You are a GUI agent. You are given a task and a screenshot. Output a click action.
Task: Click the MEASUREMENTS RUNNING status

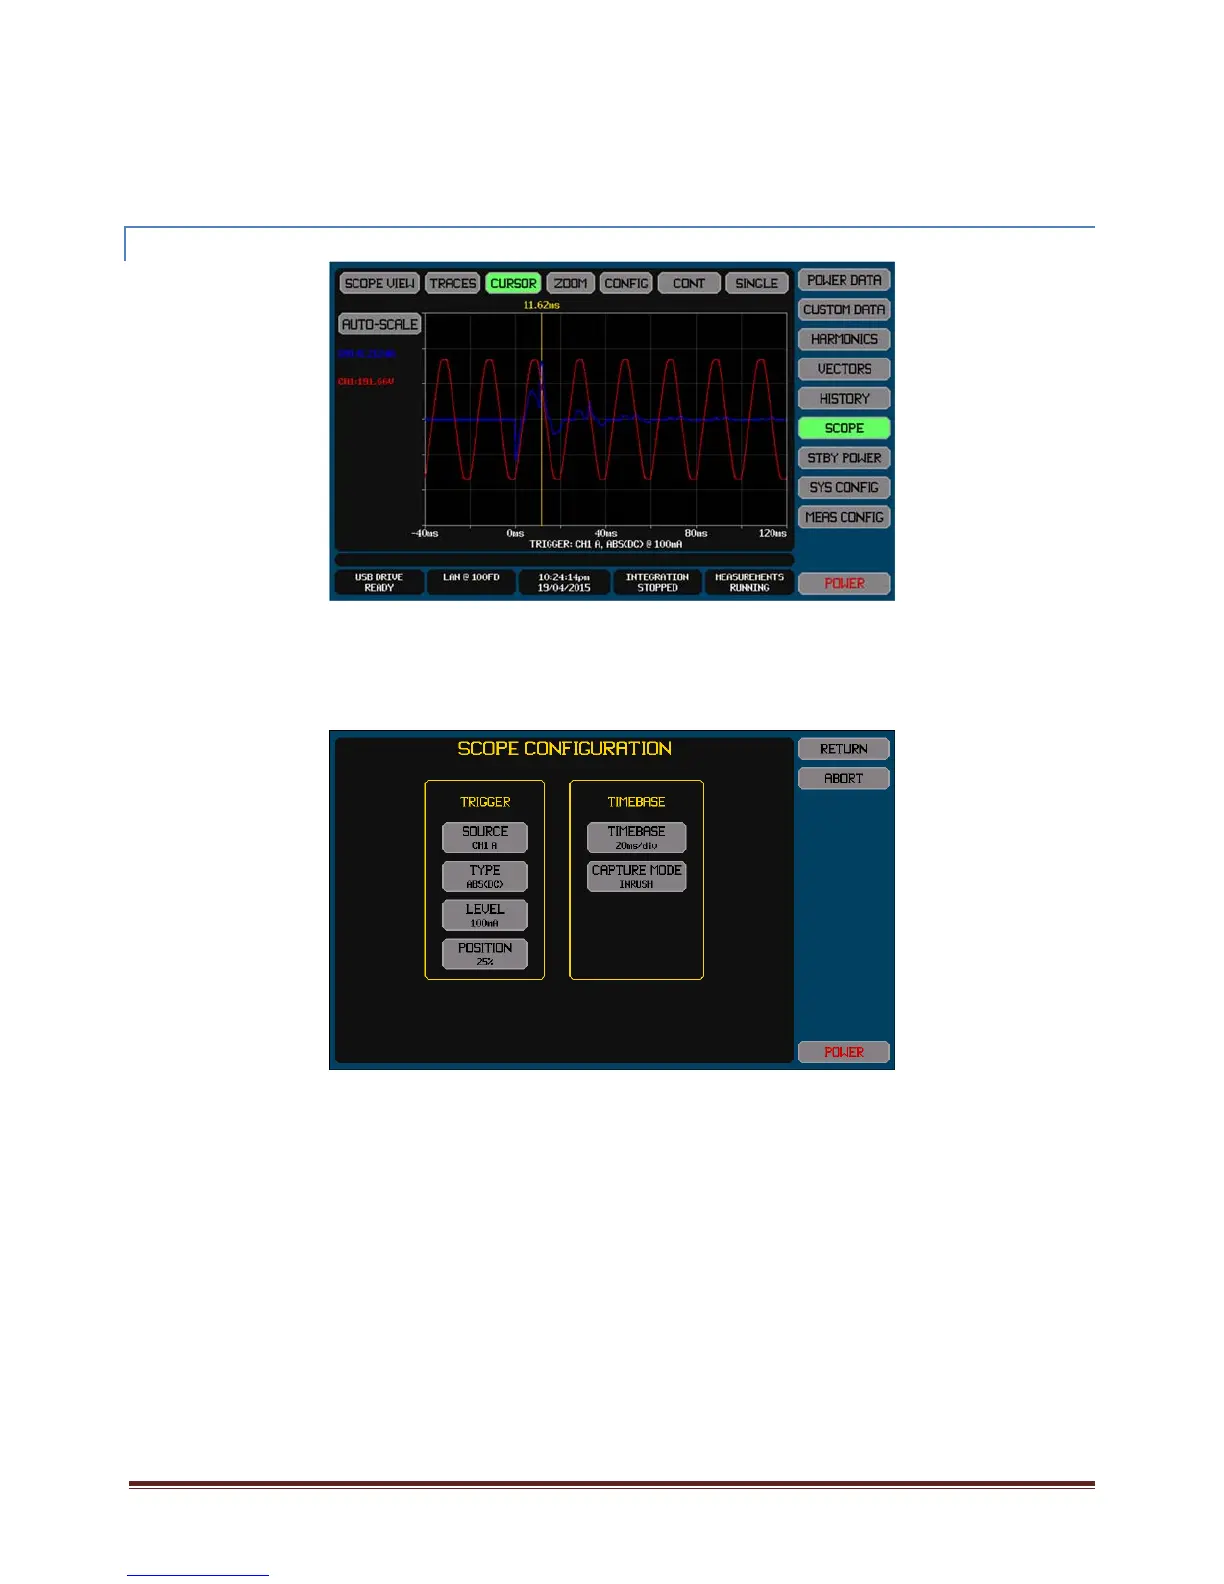(749, 582)
